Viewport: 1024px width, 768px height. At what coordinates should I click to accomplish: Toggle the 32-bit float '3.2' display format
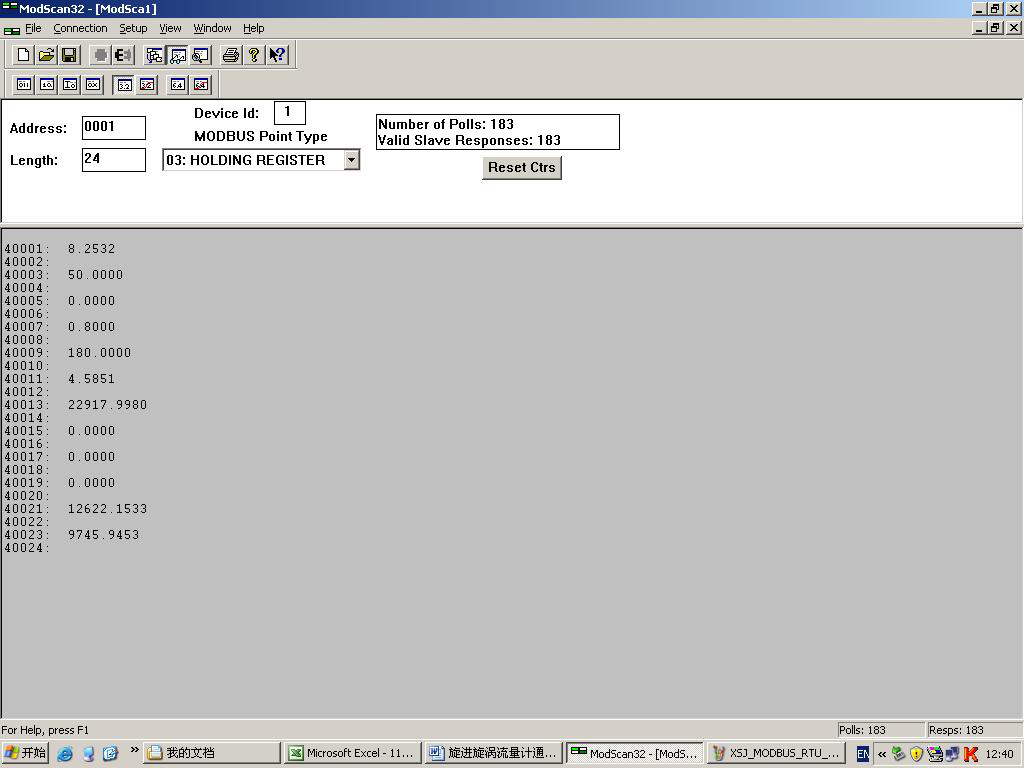click(x=124, y=85)
